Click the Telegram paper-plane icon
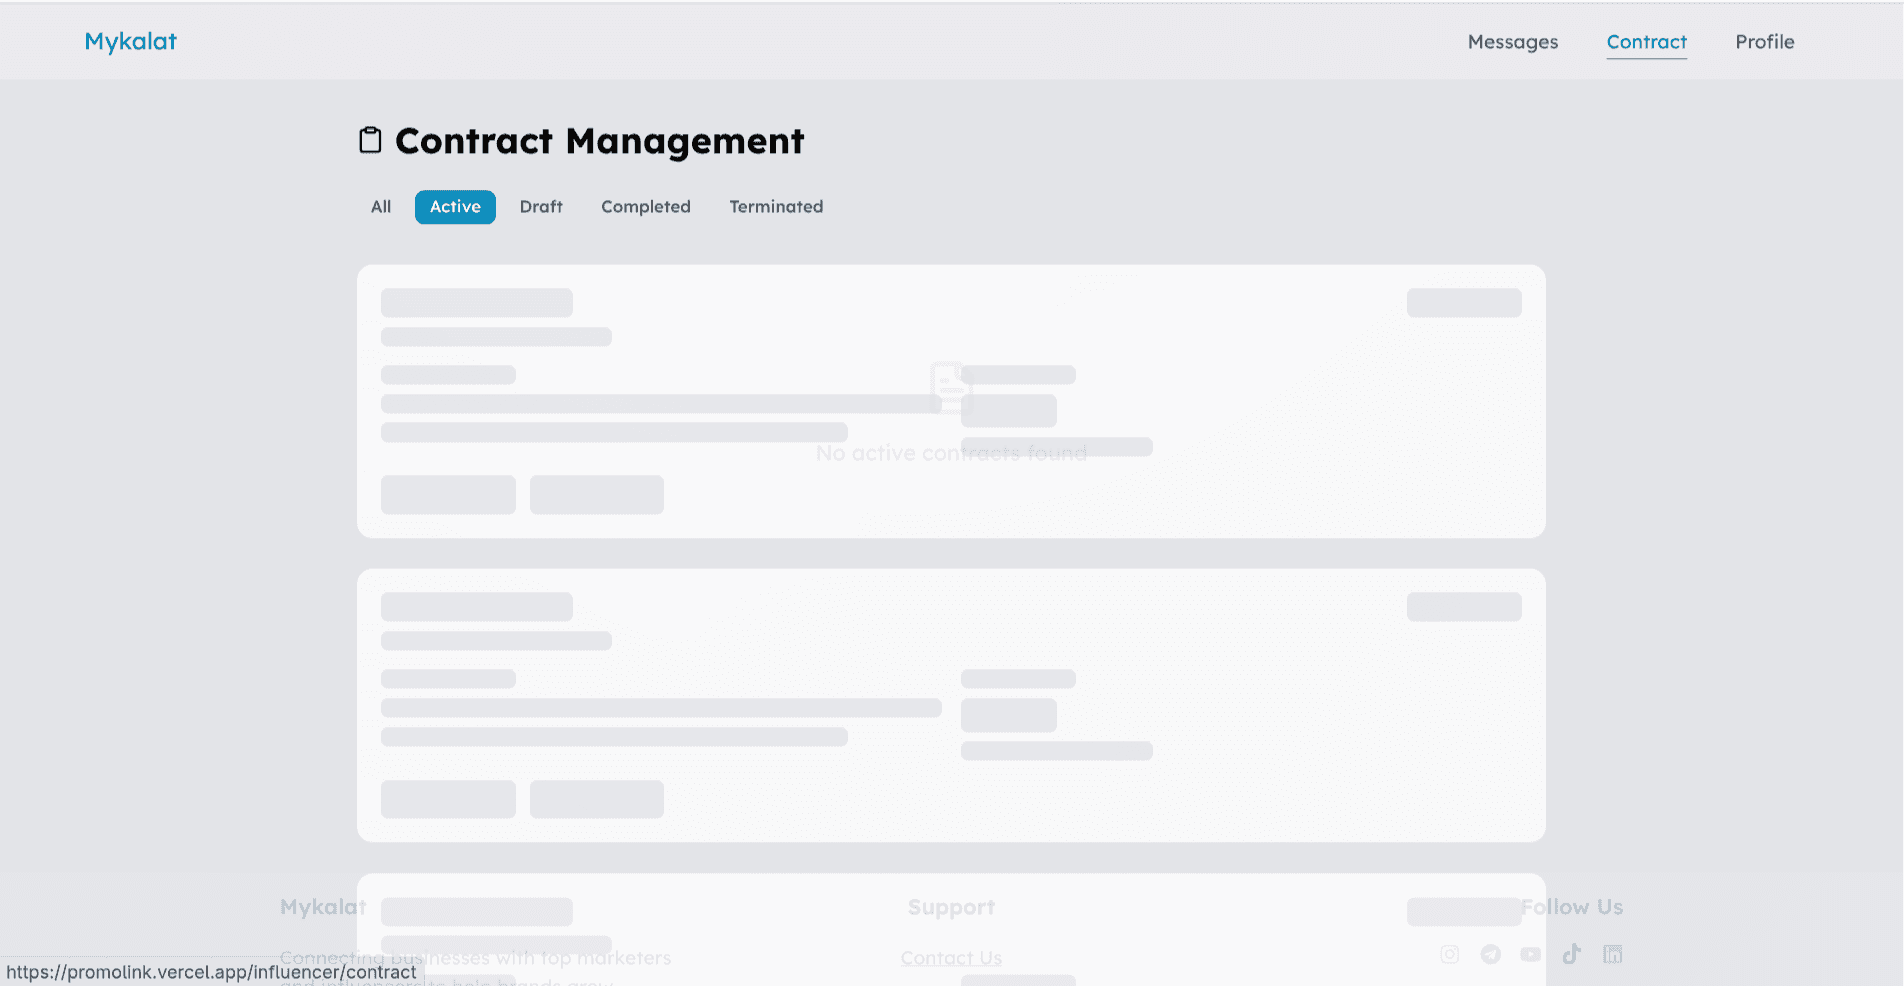Image resolution: width=1904 pixels, height=986 pixels. tap(1490, 954)
